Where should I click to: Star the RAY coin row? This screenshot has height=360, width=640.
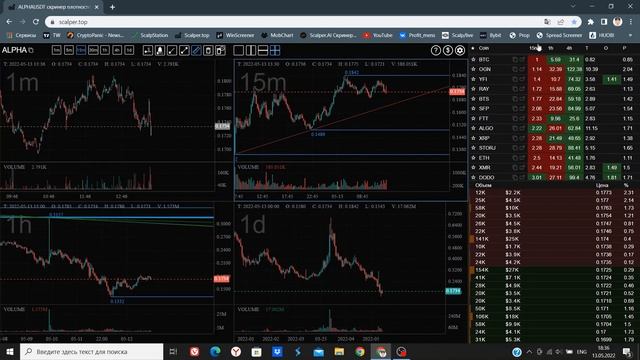pyautogui.click(x=473, y=89)
